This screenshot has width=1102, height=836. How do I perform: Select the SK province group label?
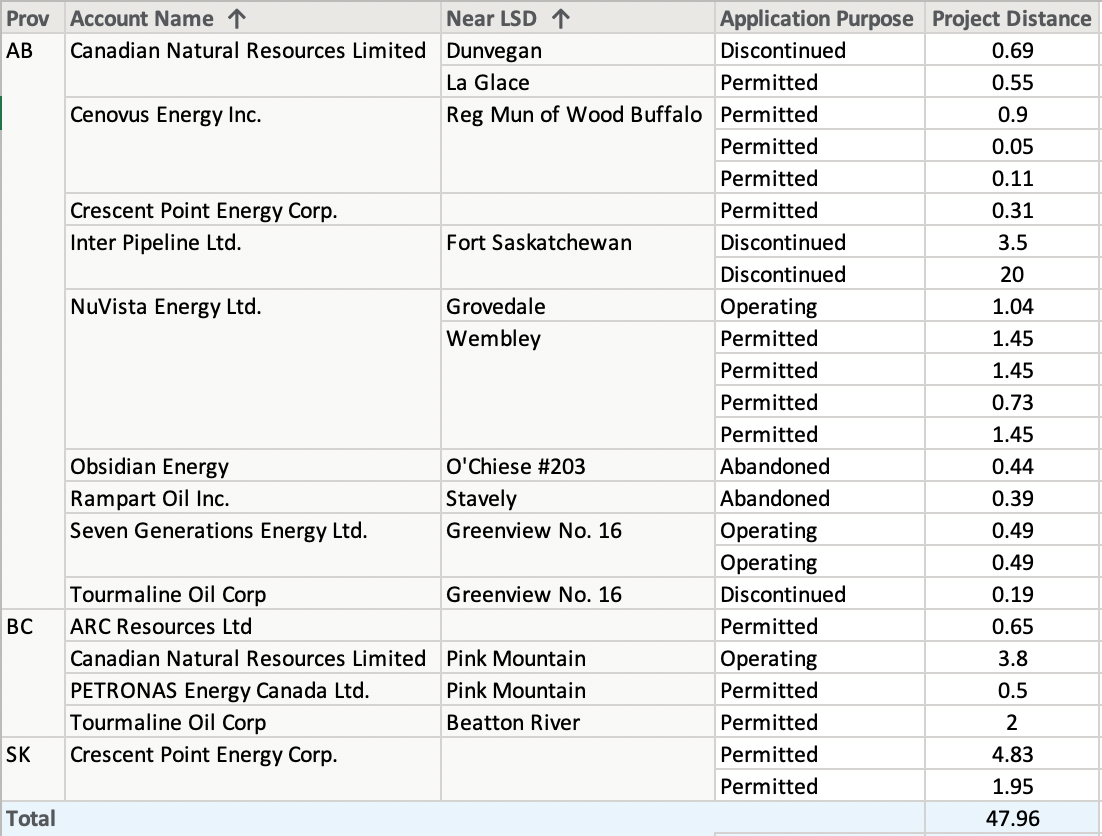point(20,755)
